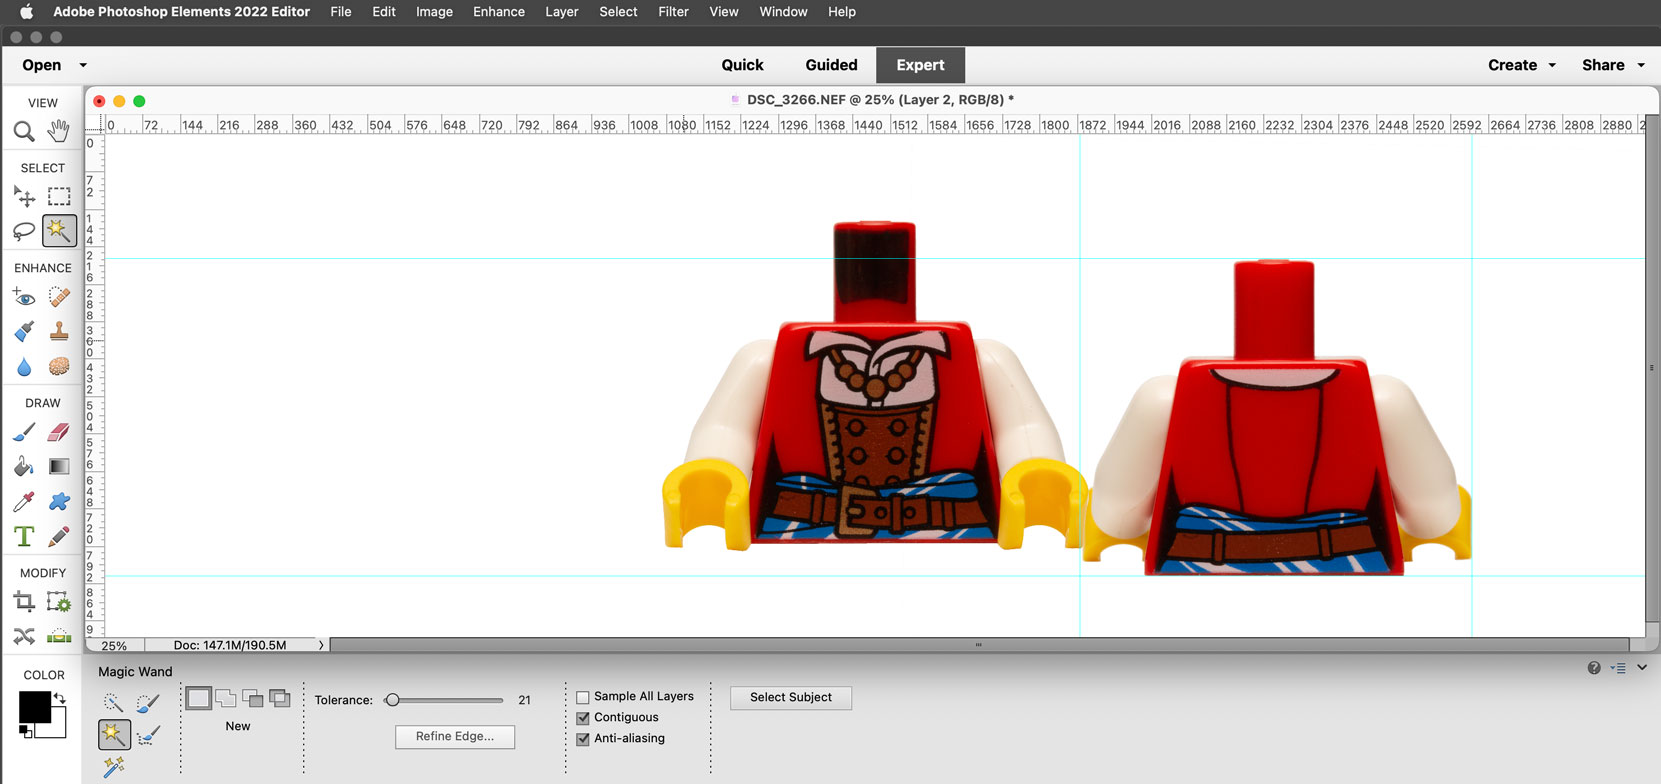1661x784 pixels.
Task: Uncheck the Contiguous option
Action: 583,718
